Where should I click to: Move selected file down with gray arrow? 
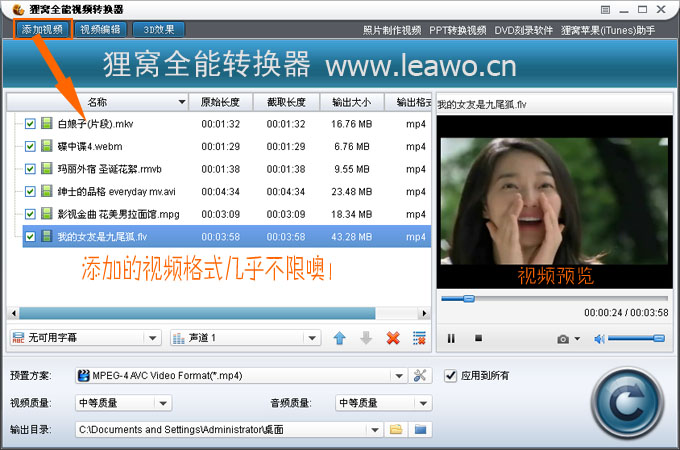[x=366, y=338]
